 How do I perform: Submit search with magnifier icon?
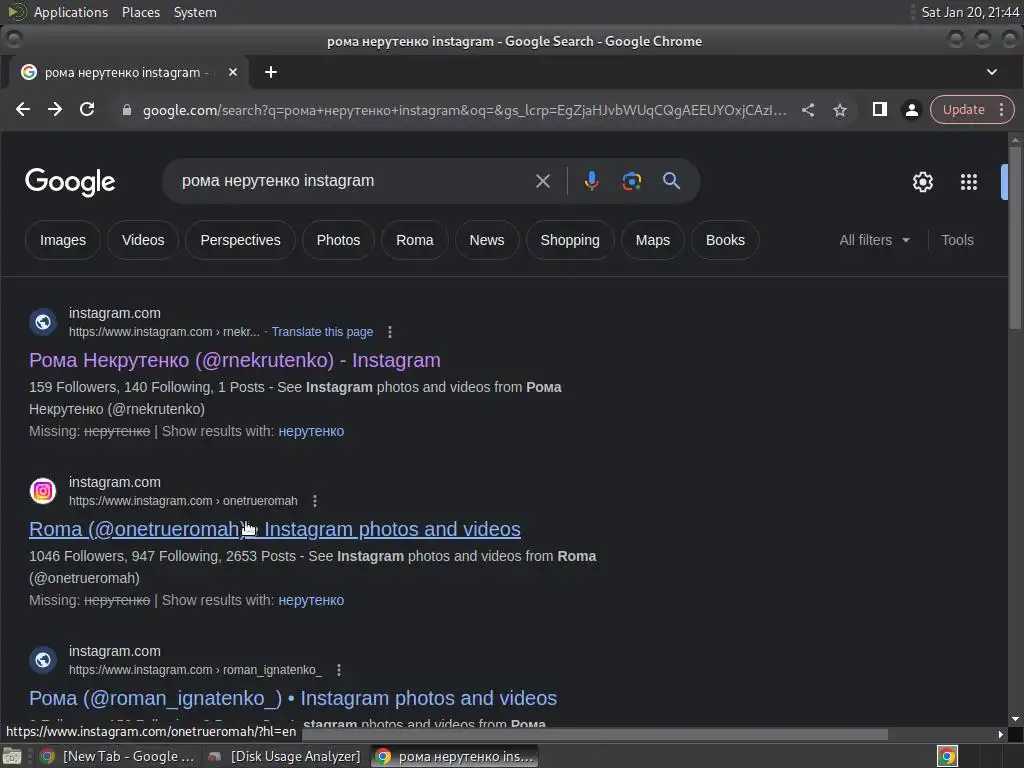(x=671, y=181)
